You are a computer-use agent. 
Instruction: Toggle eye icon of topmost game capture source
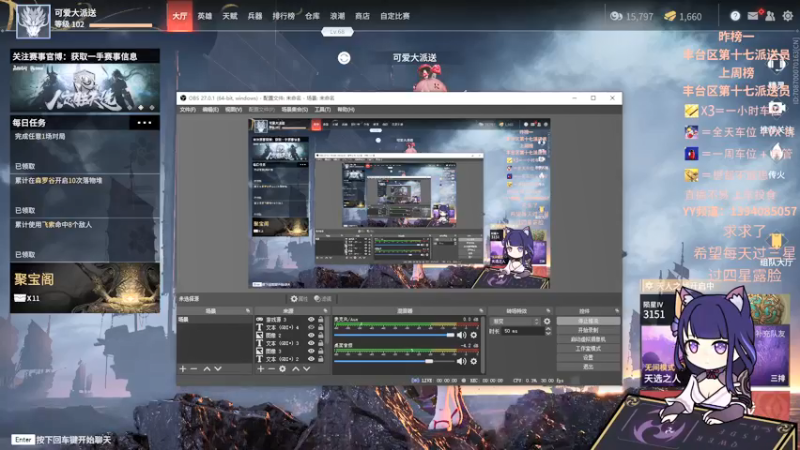311,319
